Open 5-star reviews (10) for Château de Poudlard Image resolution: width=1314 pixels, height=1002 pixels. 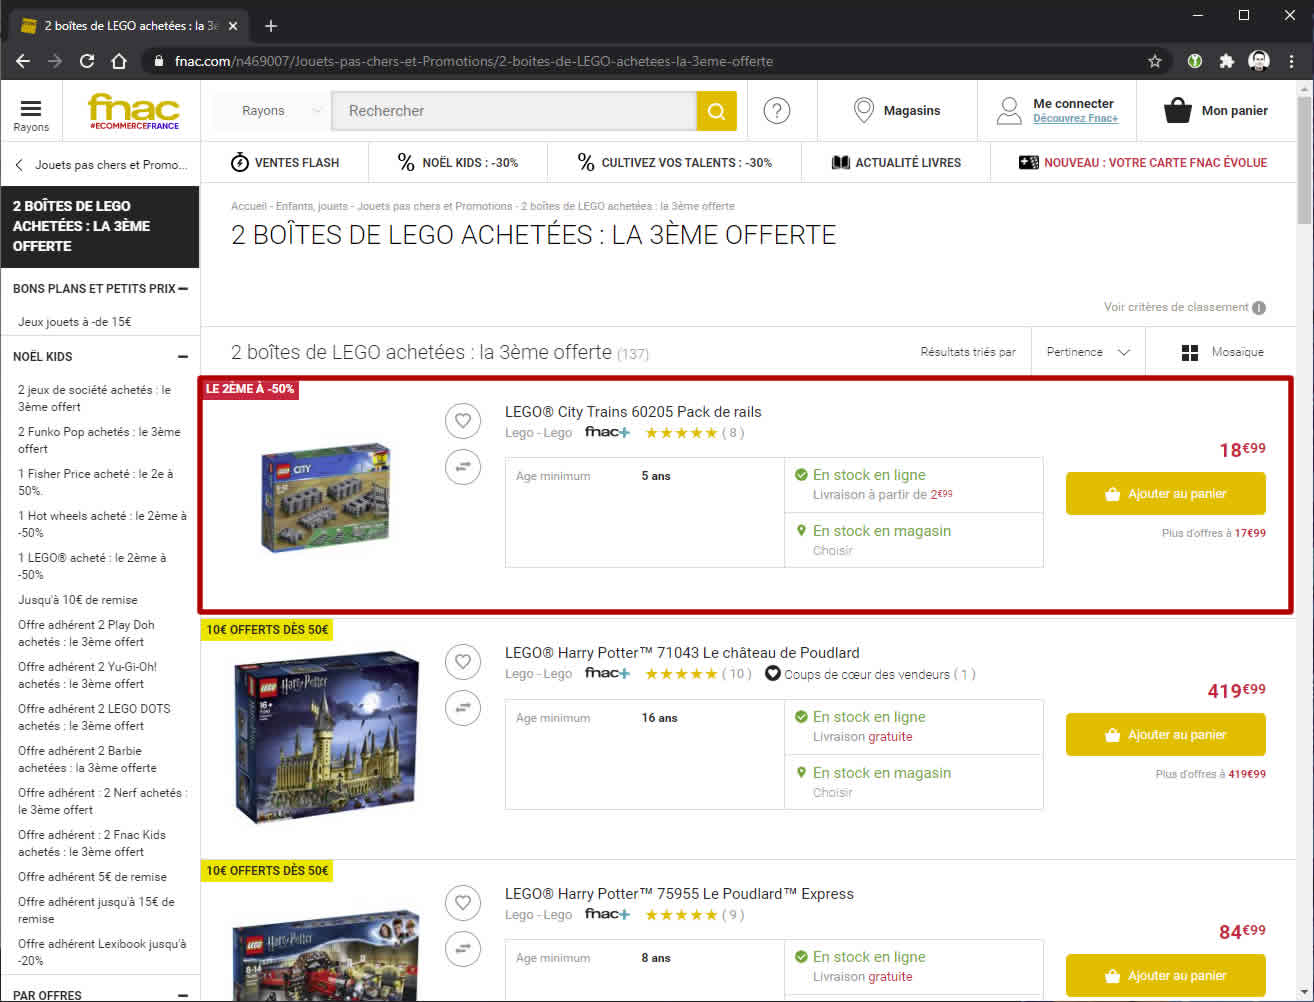(699, 674)
